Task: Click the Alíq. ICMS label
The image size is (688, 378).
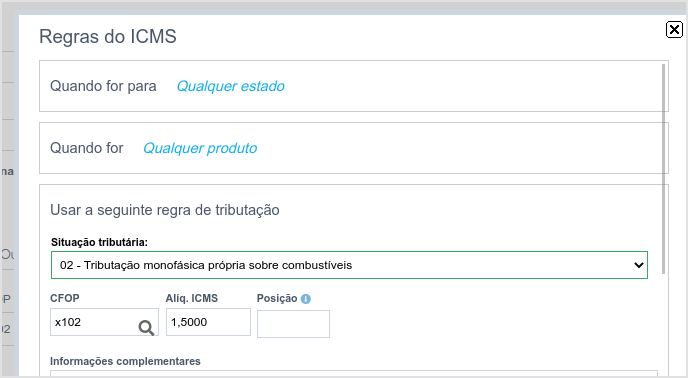Action: point(192,299)
